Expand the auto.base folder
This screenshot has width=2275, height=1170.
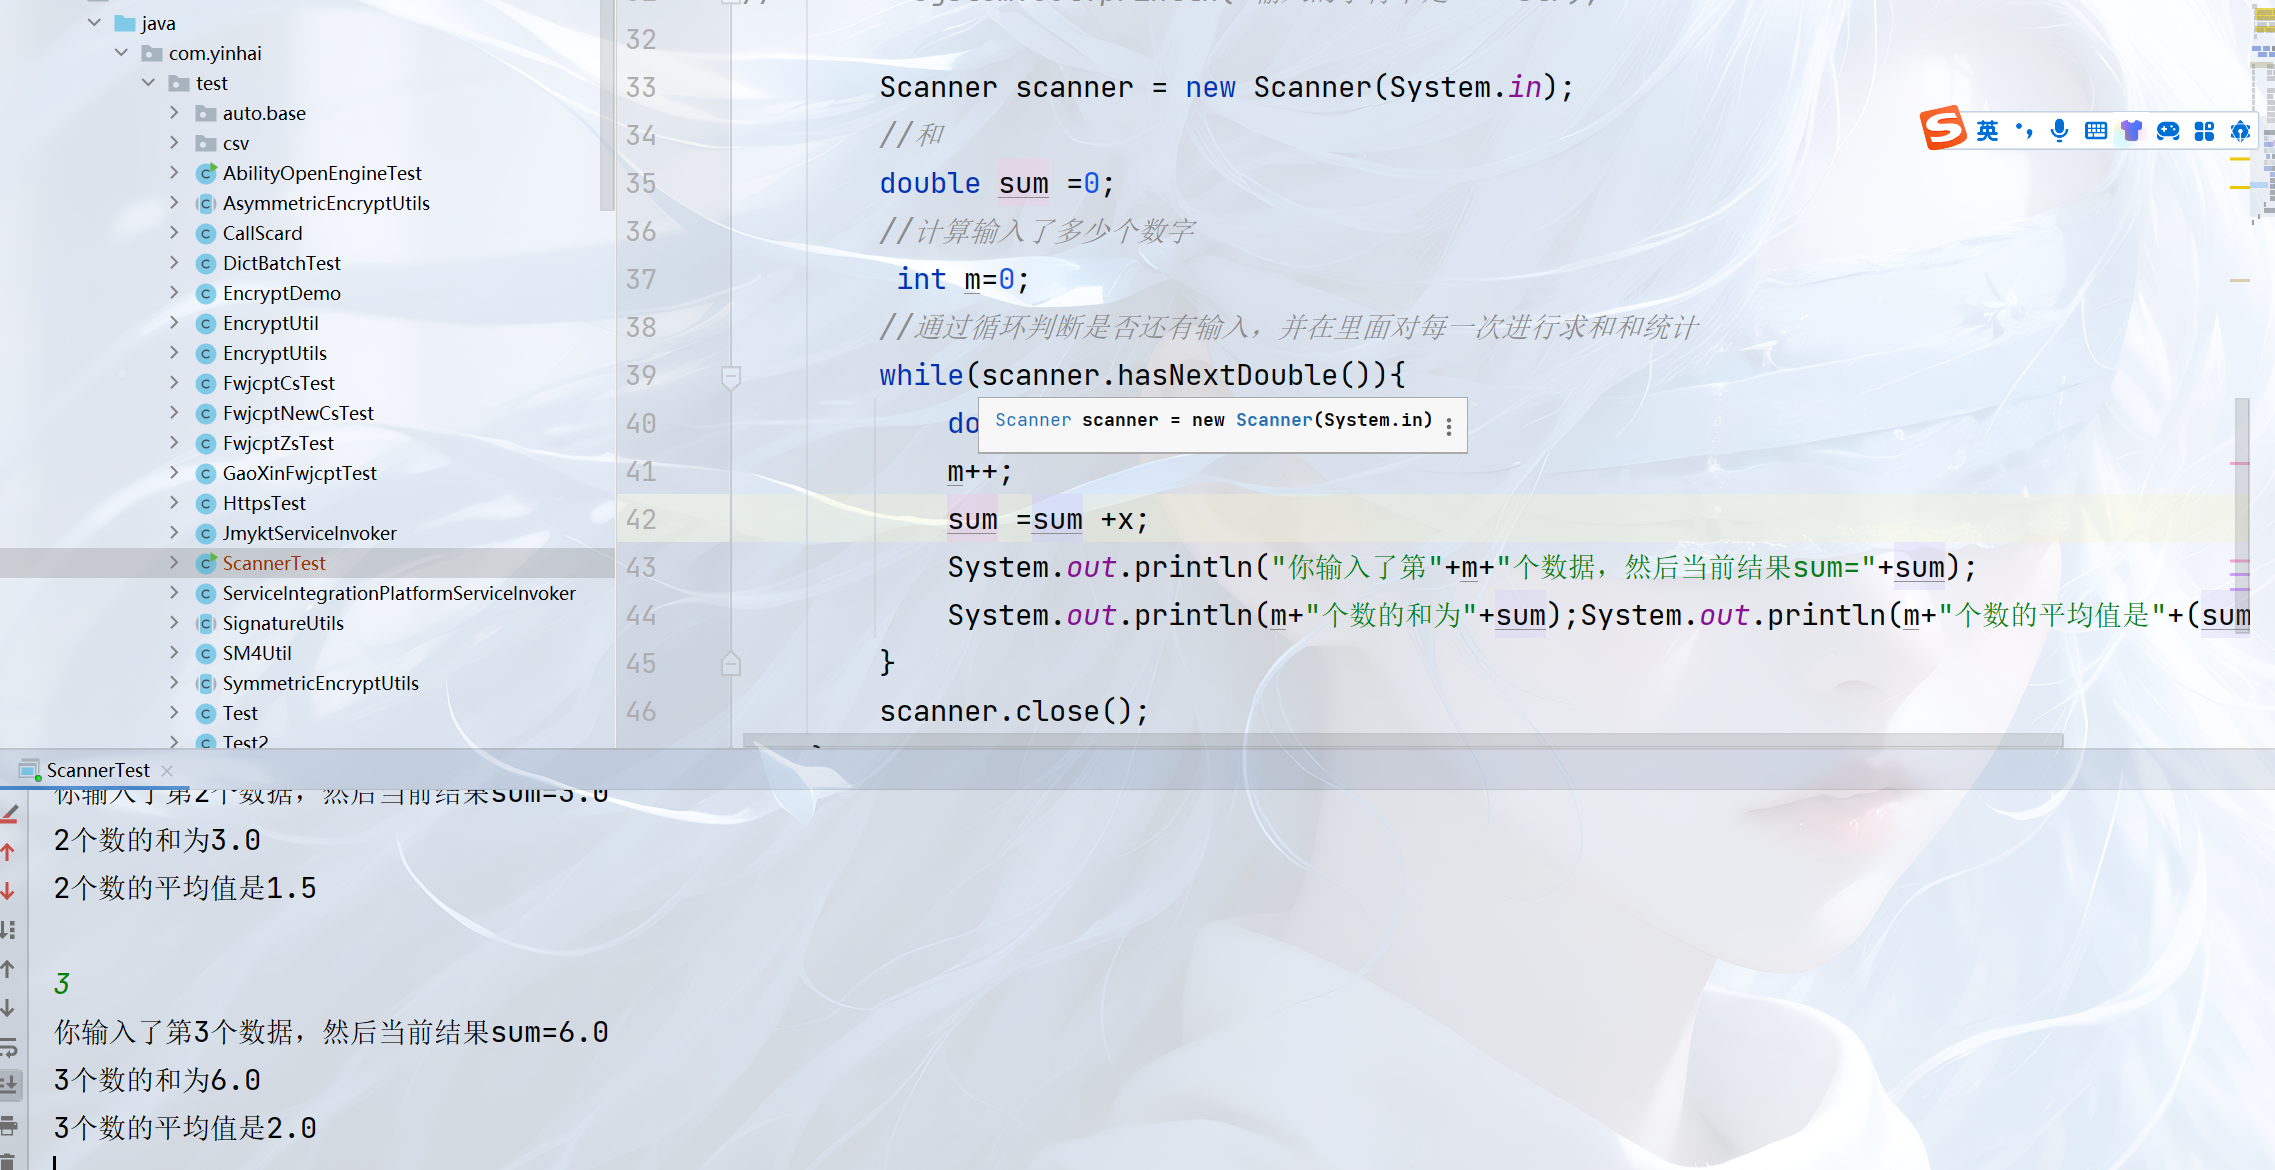[x=174, y=113]
